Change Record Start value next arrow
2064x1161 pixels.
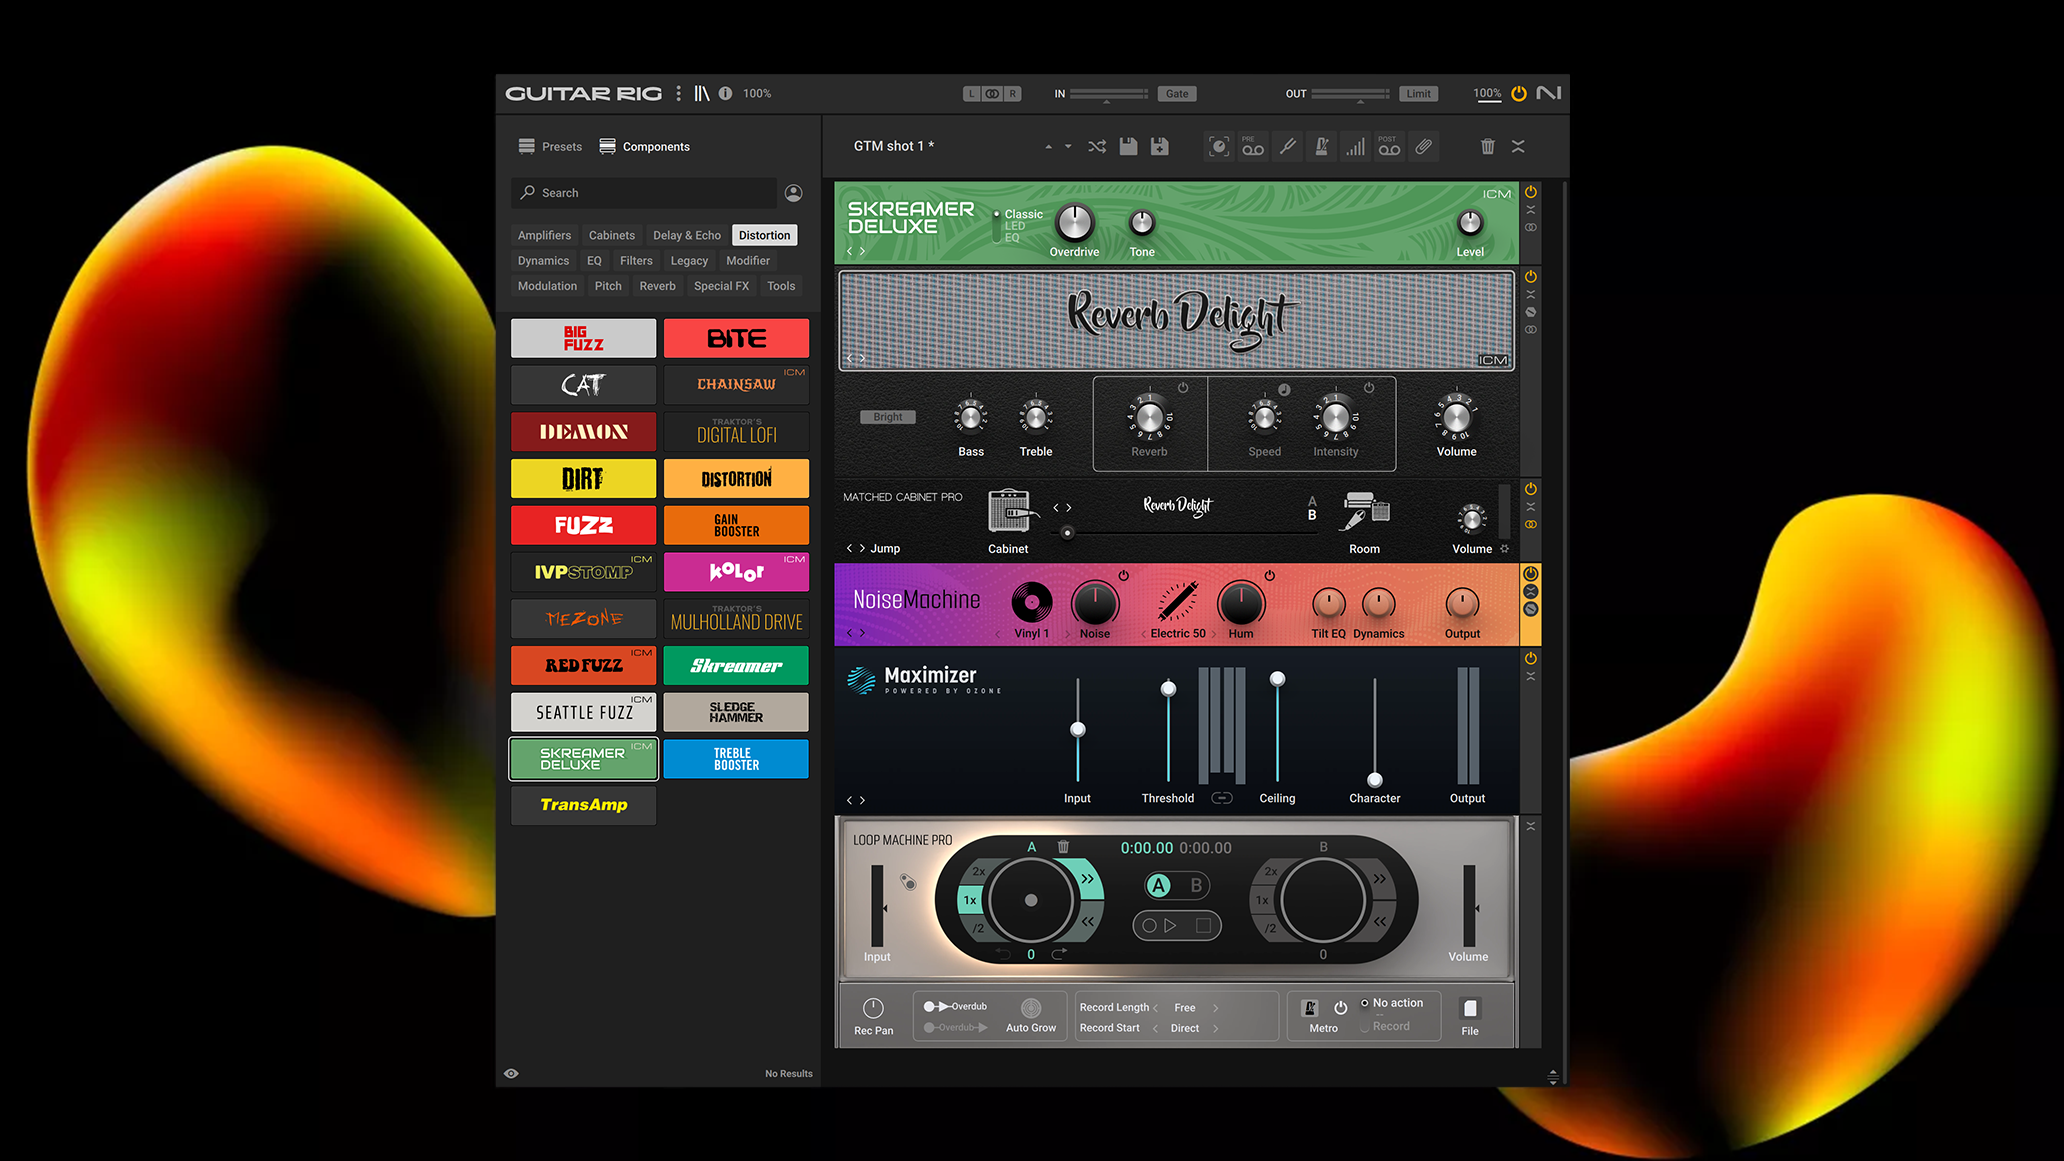pos(1216,1028)
